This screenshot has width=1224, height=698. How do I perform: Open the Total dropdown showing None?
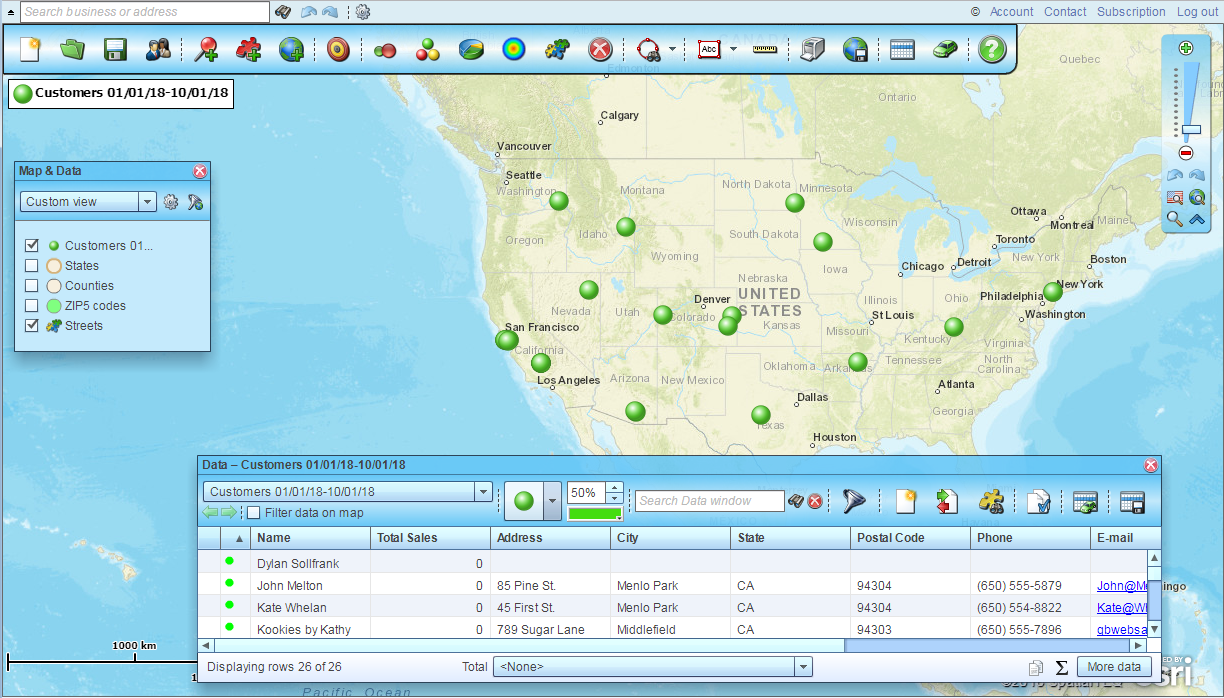pyautogui.click(x=802, y=667)
